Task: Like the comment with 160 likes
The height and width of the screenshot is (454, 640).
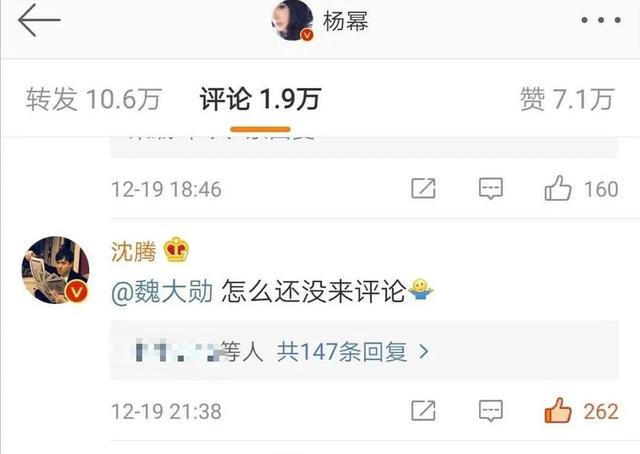Action: (x=581, y=189)
